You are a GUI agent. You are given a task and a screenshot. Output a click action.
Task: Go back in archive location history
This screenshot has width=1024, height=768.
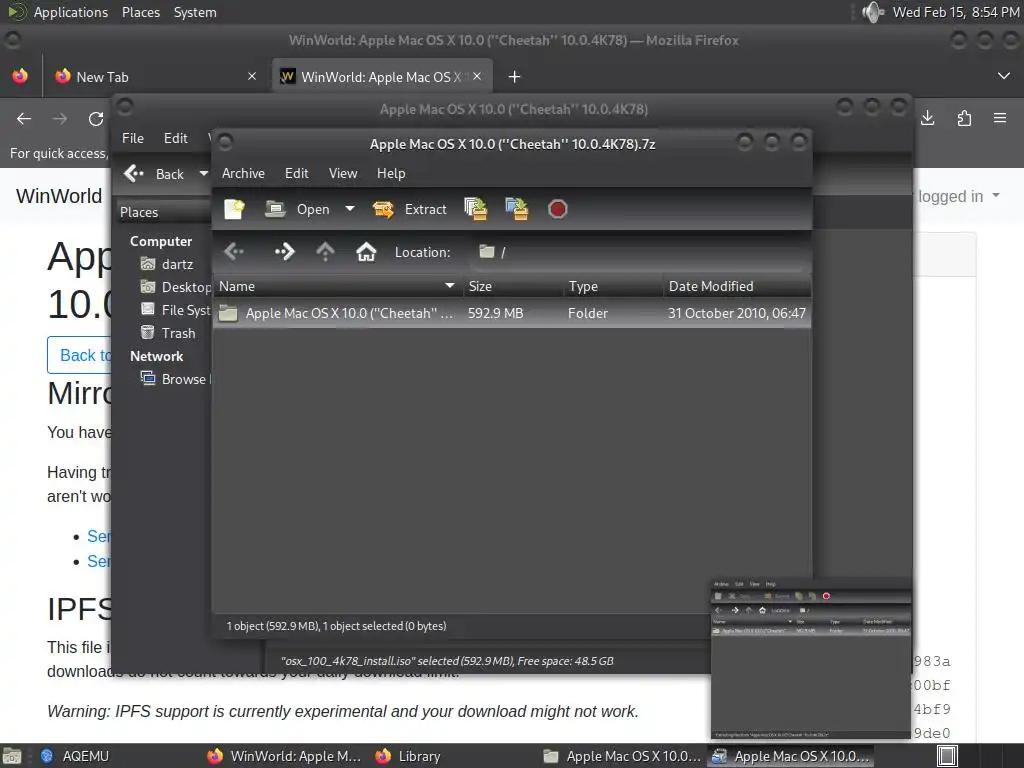coord(234,252)
